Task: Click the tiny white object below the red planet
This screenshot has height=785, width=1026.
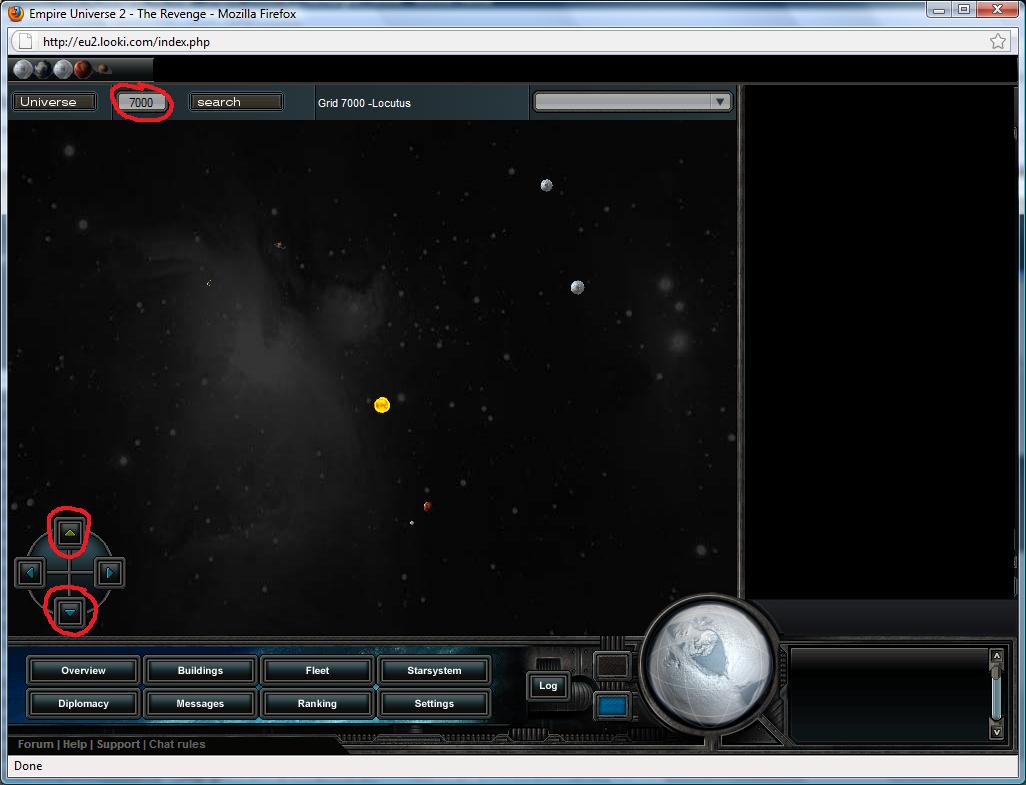Action: click(412, 523)
